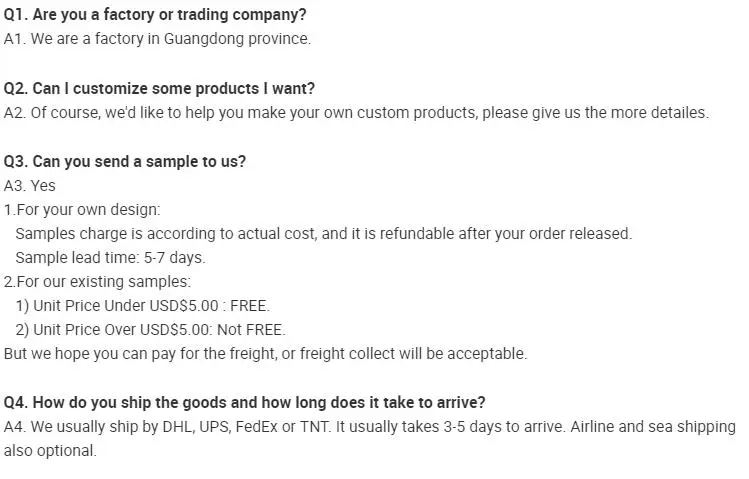Click the "A3. Yes" answer text
The height and width of the screenshot is (479, 749).
(x=30, y=185)
